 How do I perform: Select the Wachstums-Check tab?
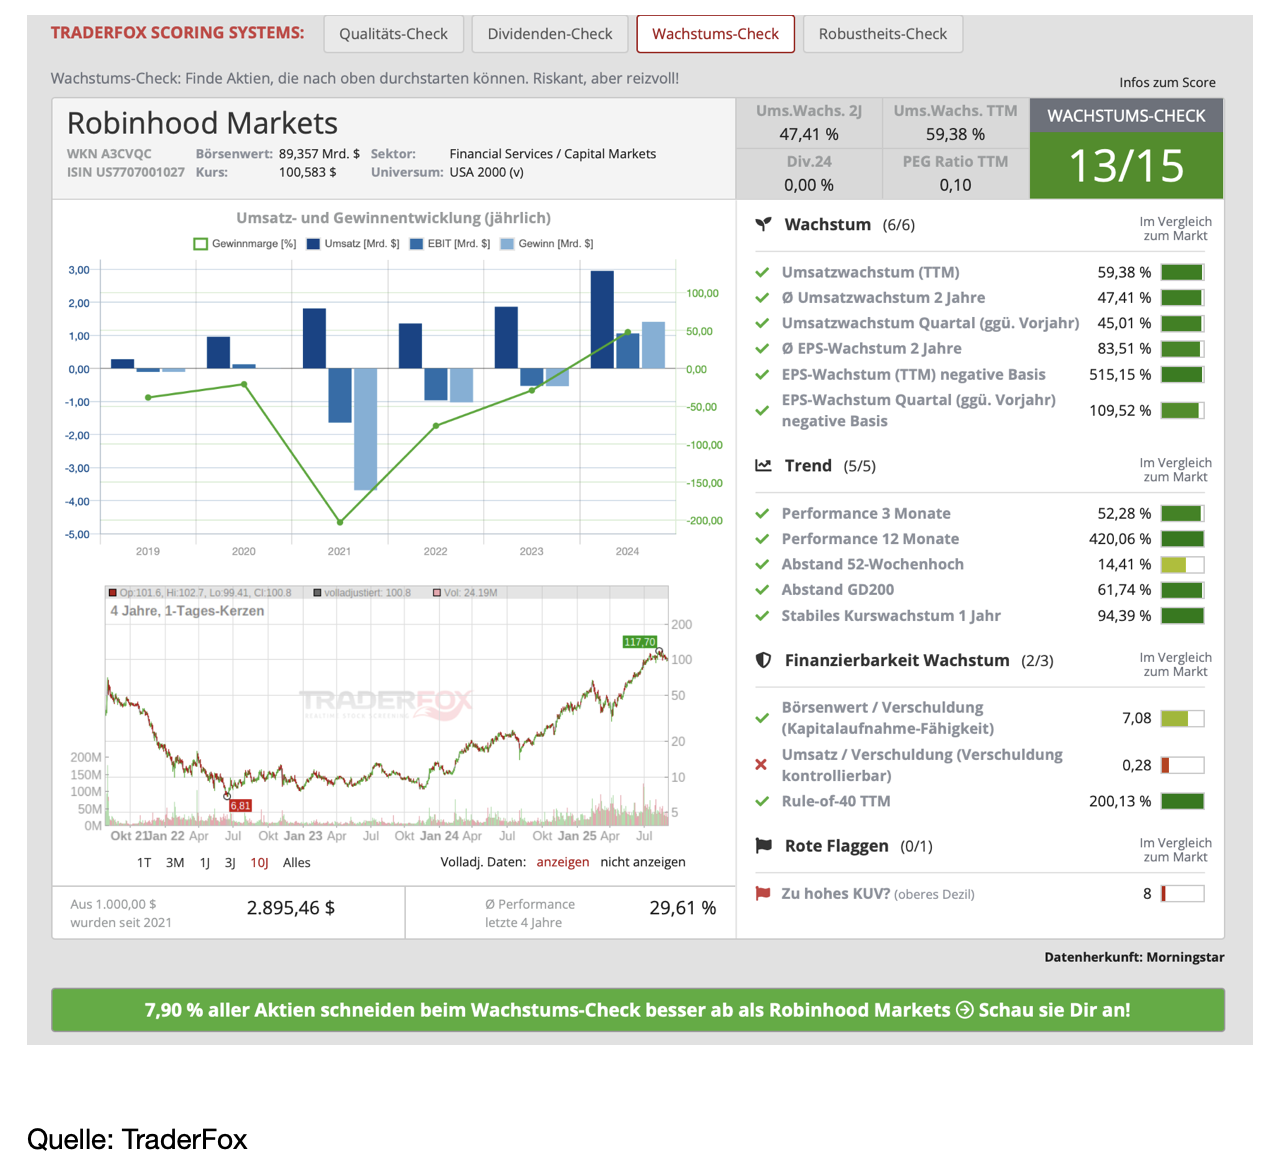[715, 34]
